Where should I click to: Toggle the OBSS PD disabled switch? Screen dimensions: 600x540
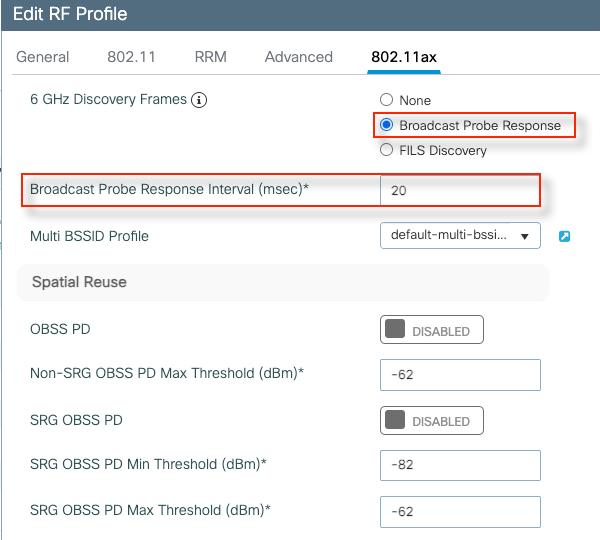point(432,330)
